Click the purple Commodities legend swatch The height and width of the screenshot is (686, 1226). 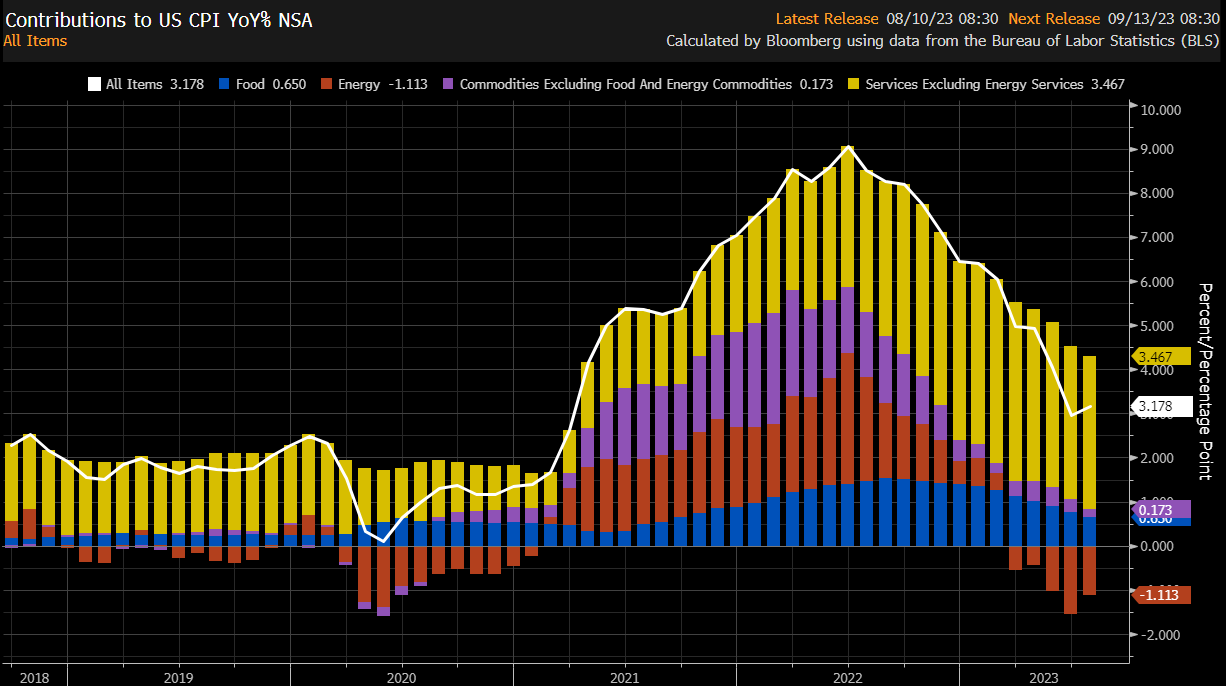[x=448, y=84]
